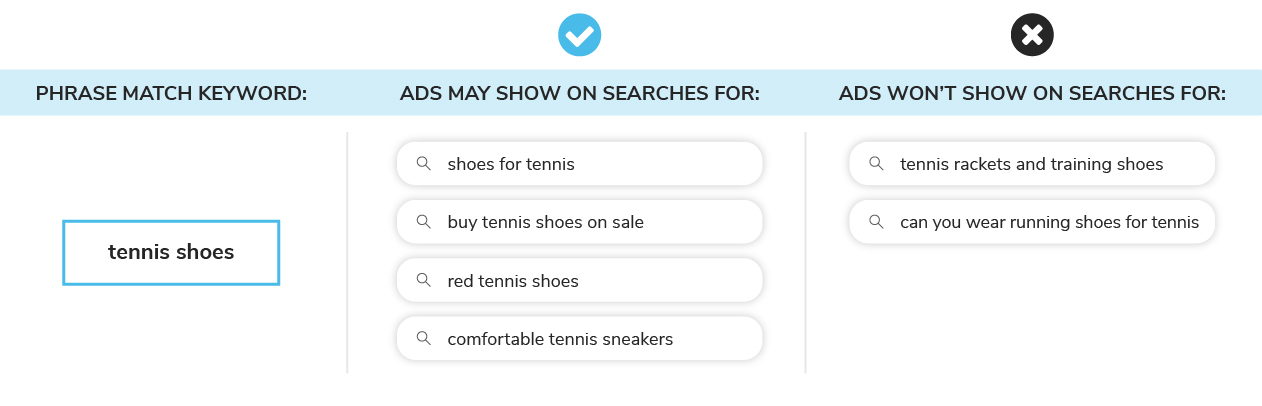Click magnifier icon in 'shoes for tennis' box
The width and height of the screenshot is (1262, 406).
424,163
